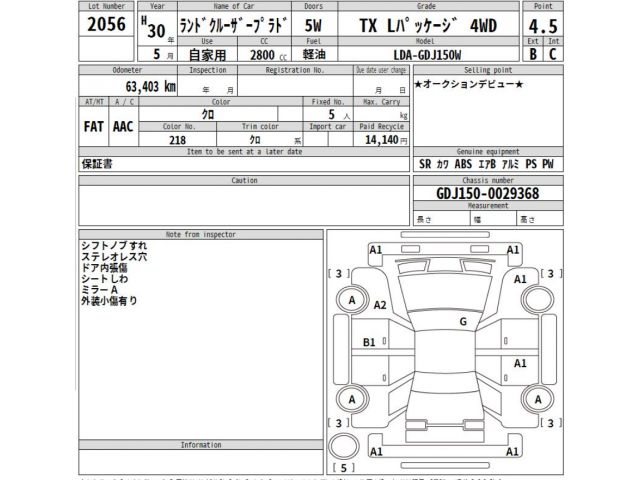Click the A2 damage mark on fender
The height and width of the screenshot is (480, 640).
point(380,305)
